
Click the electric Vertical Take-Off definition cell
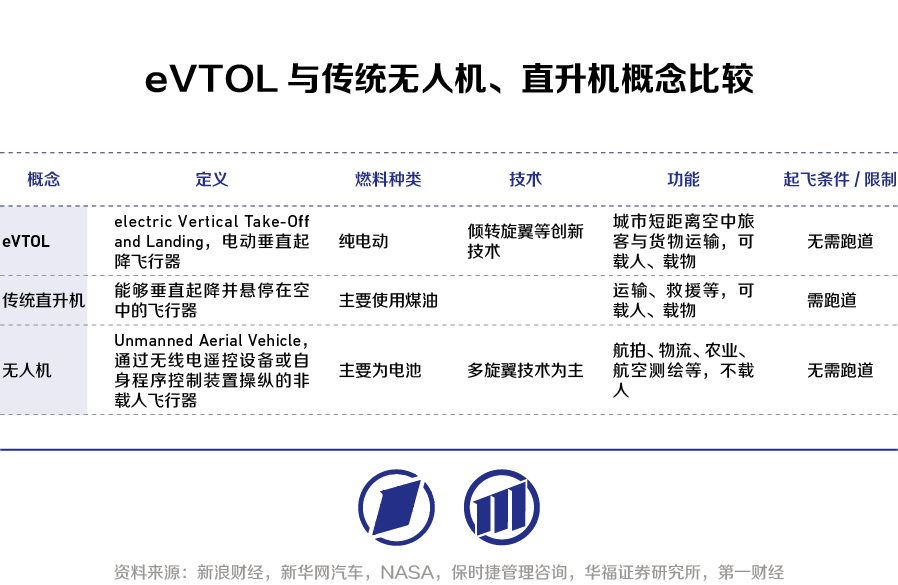coord(212,241)
